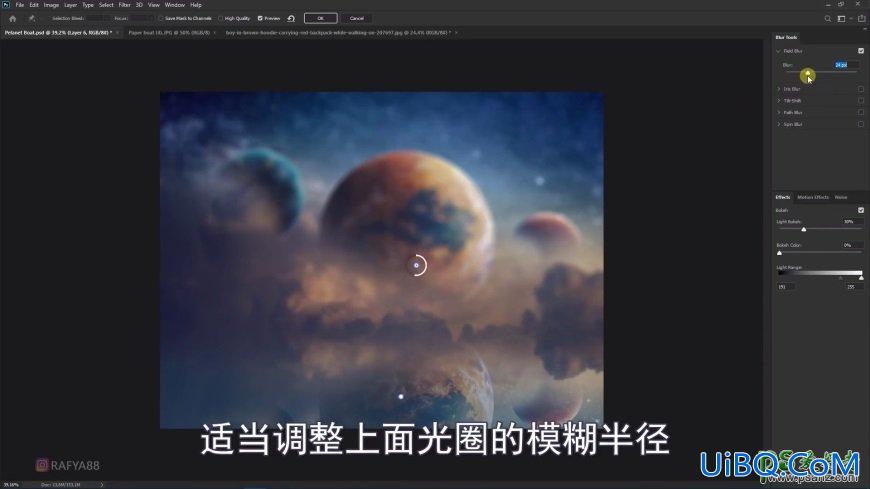This screenshot has height=489, width=870.
Task: Open the Edit menu
Action: (34, 5)
